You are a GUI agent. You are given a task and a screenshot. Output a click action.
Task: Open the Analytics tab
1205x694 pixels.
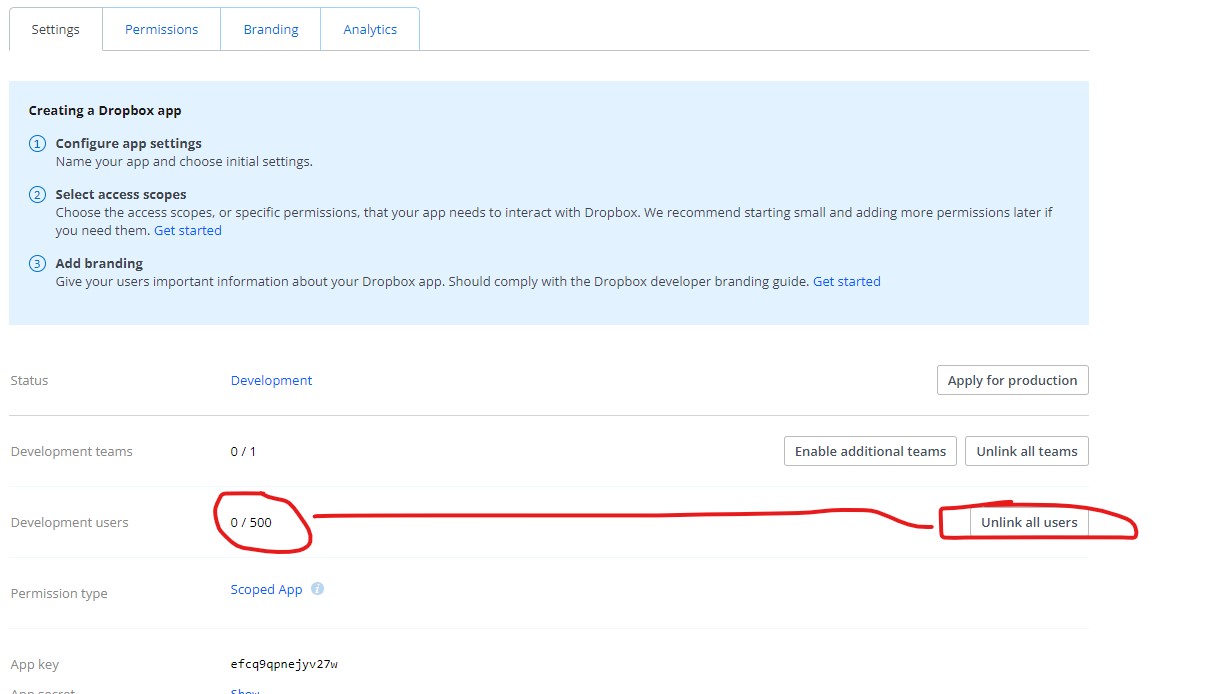[x=370, y=29]
